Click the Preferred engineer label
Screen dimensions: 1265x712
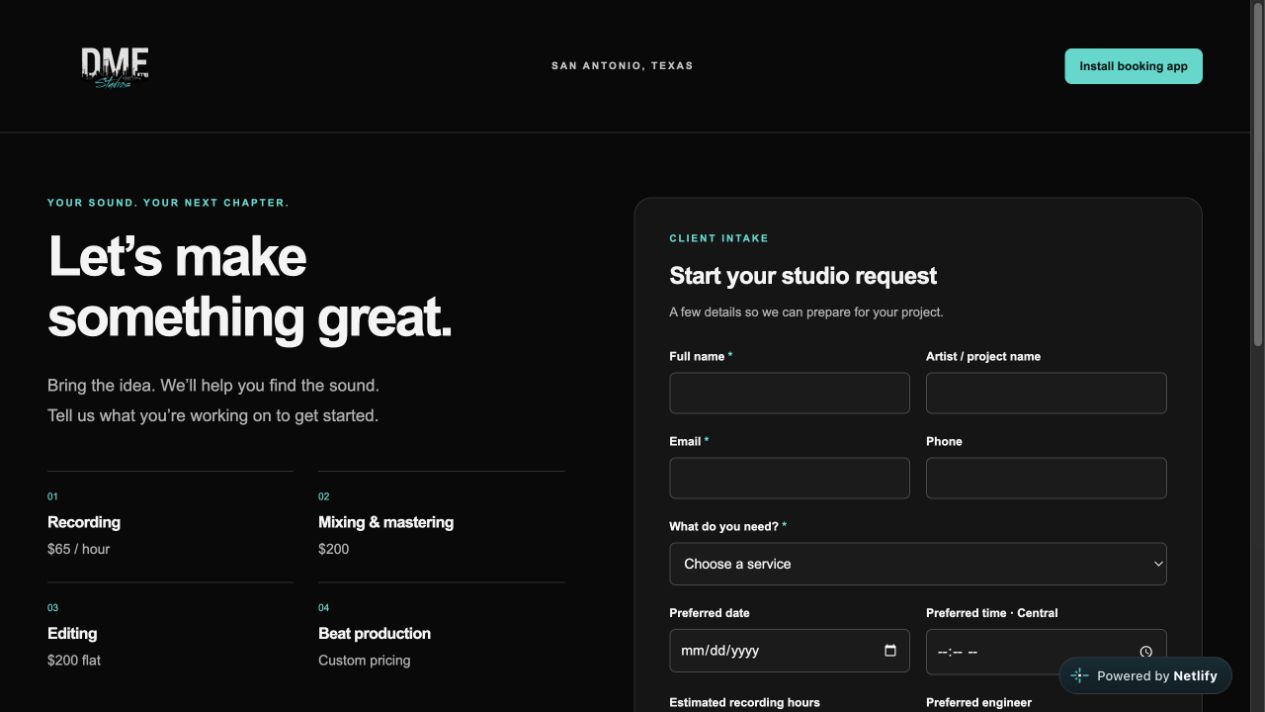(x=979, y=703)
